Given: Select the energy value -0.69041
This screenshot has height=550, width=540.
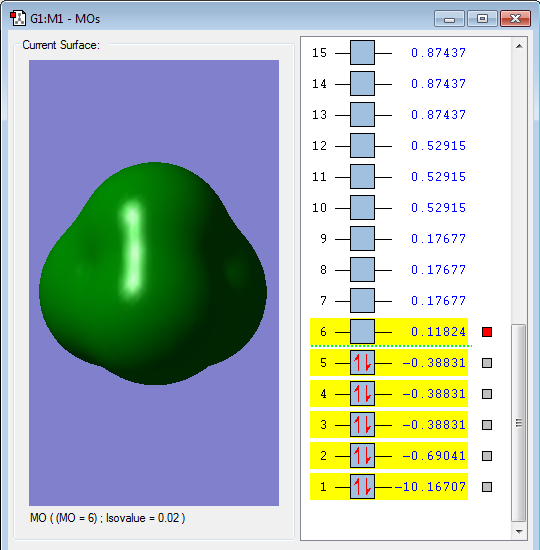Looking at the screenshot, I should click(x=434, y=456).
